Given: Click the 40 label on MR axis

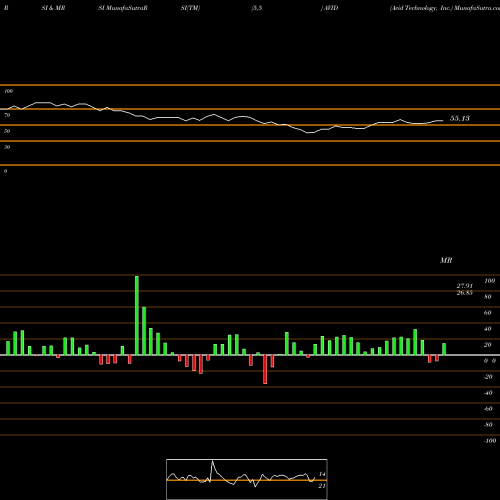Looking at the screenshot, I should 487,329.
